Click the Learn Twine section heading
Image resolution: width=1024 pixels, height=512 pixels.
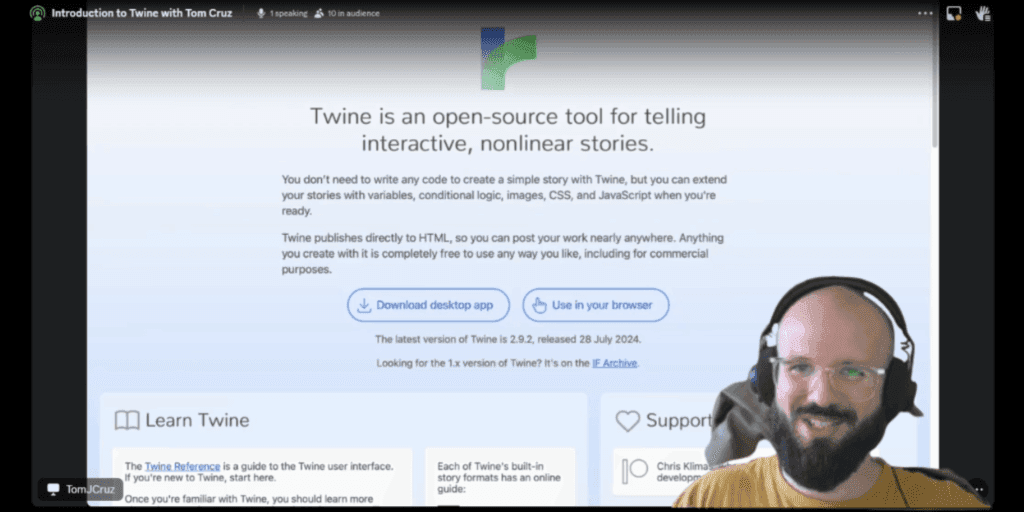coord(197,420)
